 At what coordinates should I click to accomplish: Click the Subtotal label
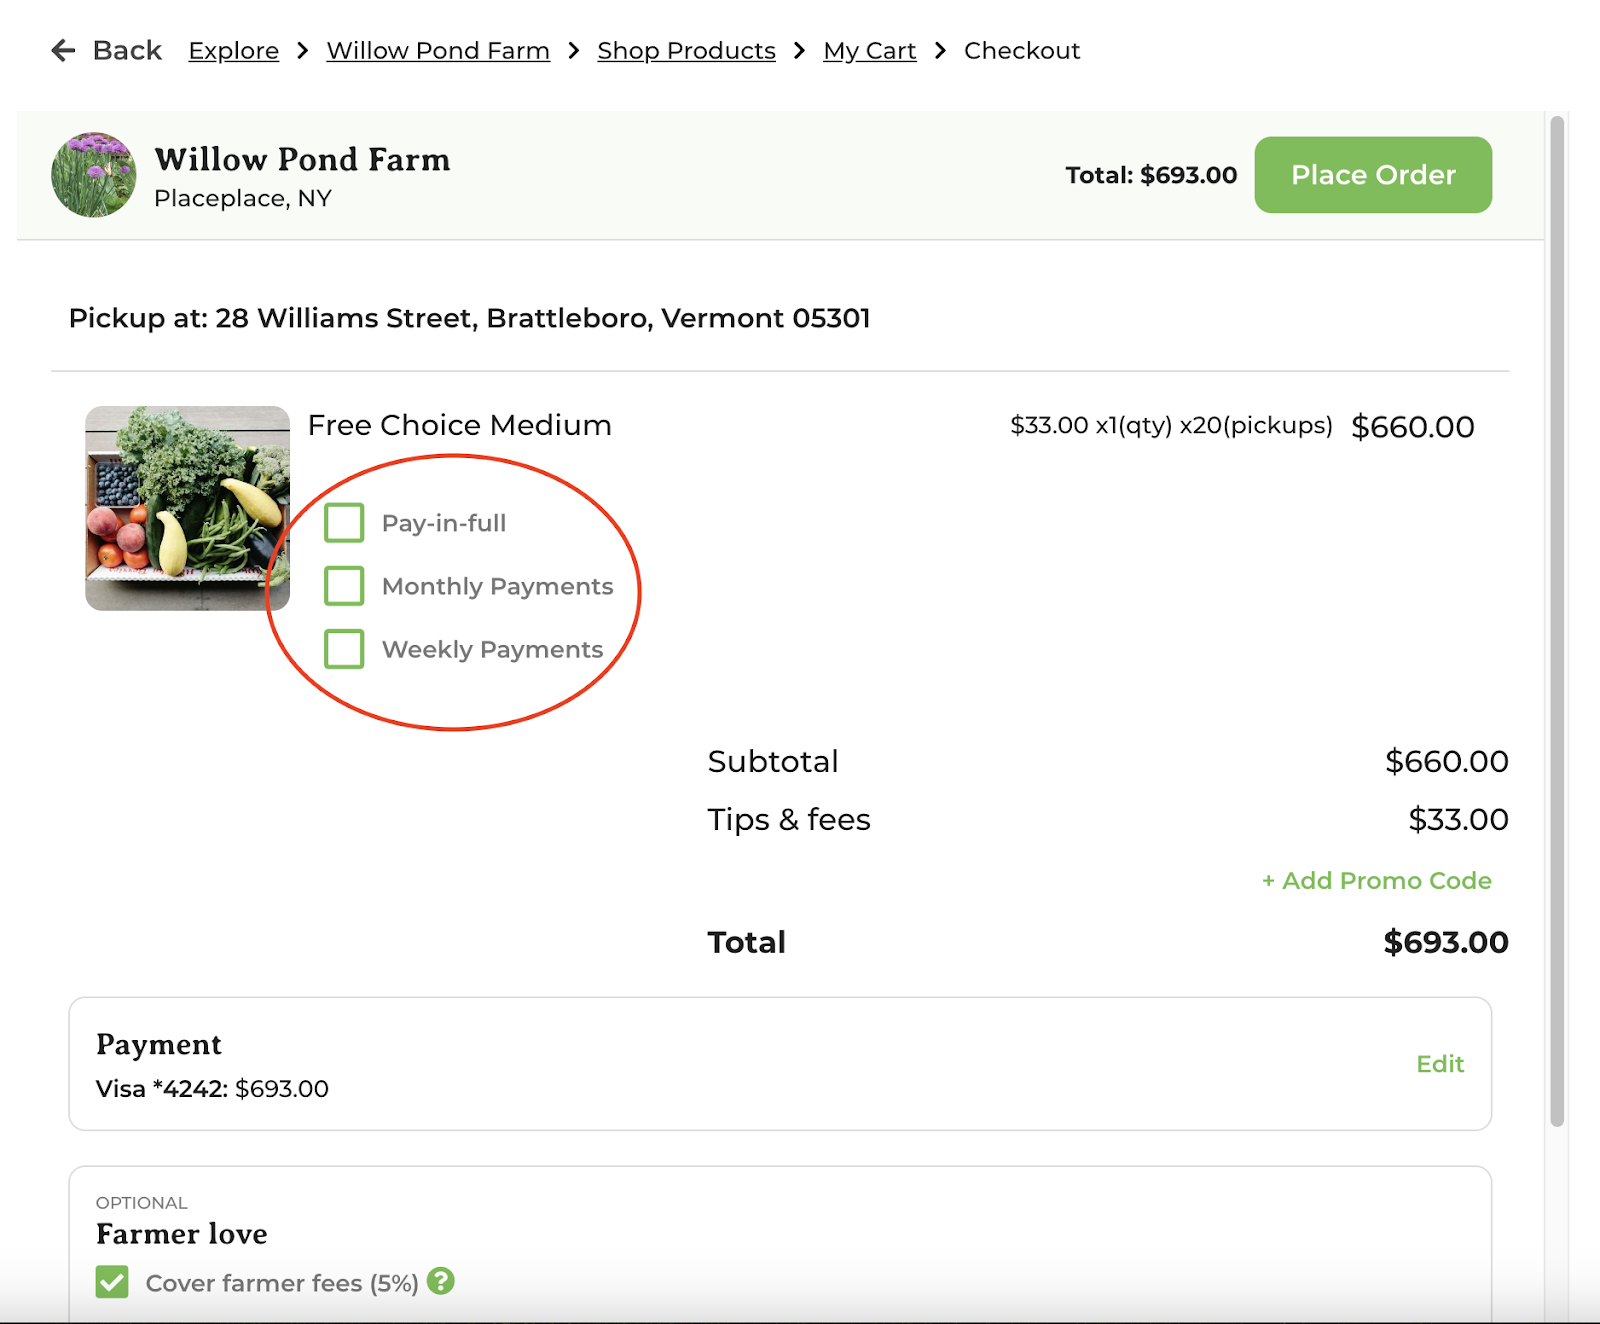coord(773,762)
